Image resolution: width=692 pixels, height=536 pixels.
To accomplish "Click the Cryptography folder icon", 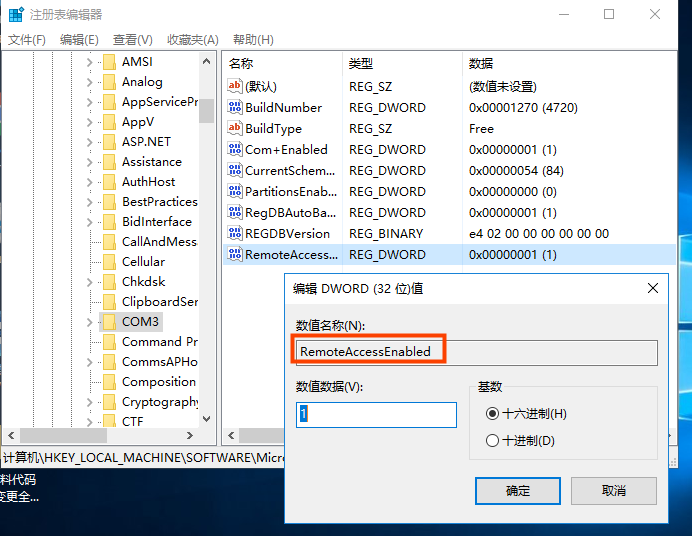I will point(109,402).
